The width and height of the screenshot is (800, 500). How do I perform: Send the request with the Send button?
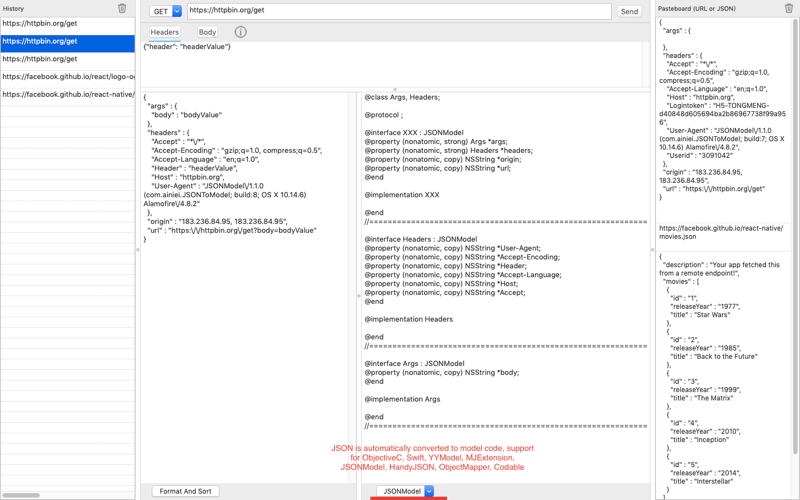click(x=629, y=11)
